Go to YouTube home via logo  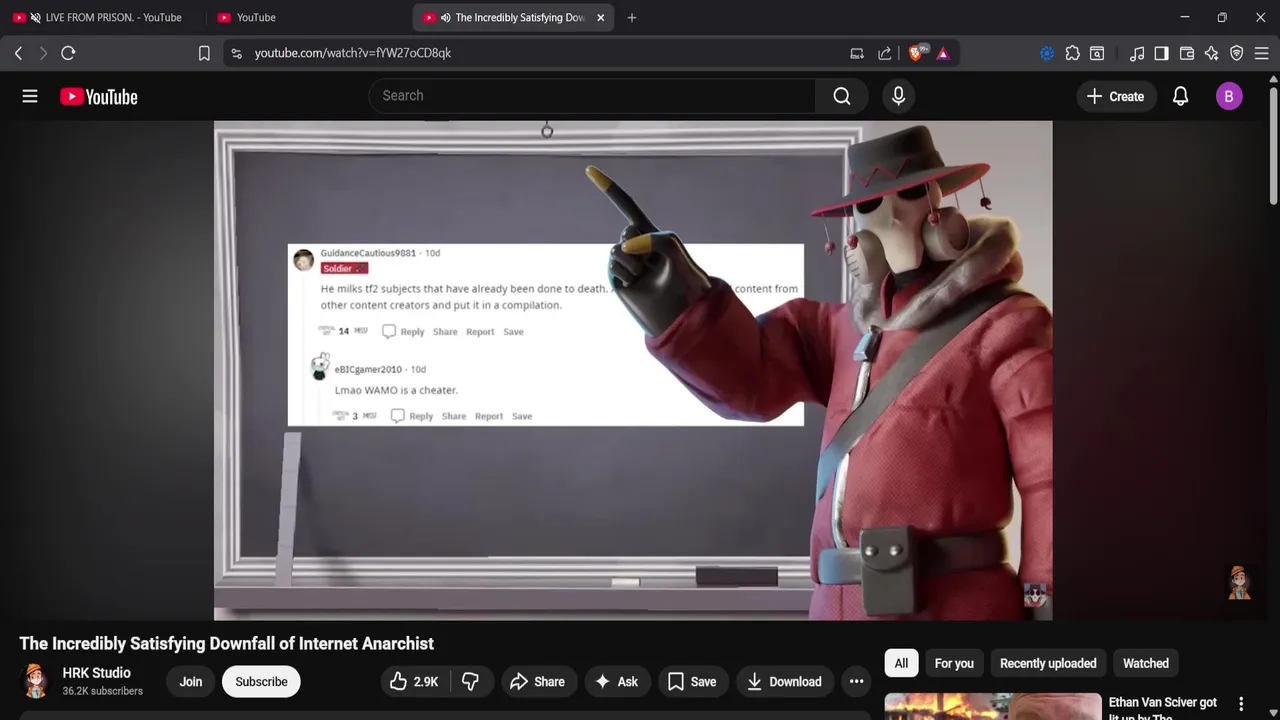coord(98,97)
